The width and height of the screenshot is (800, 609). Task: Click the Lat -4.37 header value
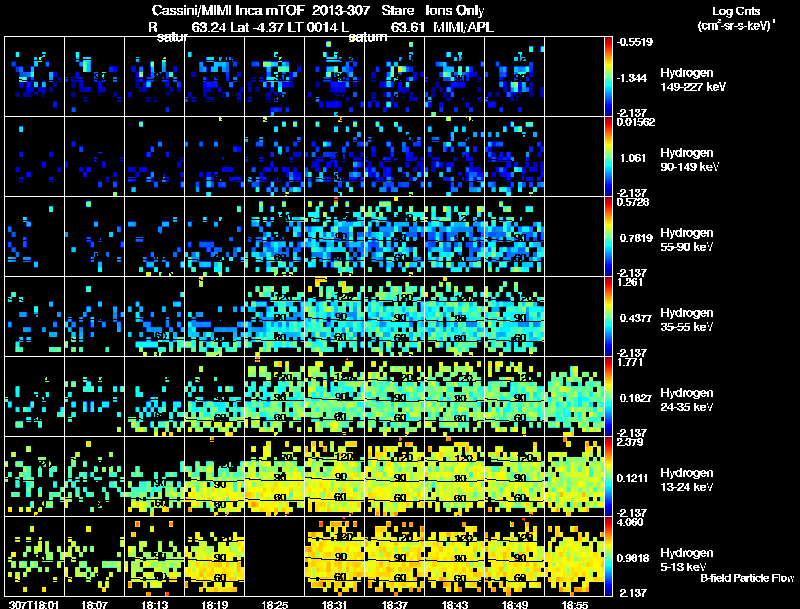coord(257,27)
